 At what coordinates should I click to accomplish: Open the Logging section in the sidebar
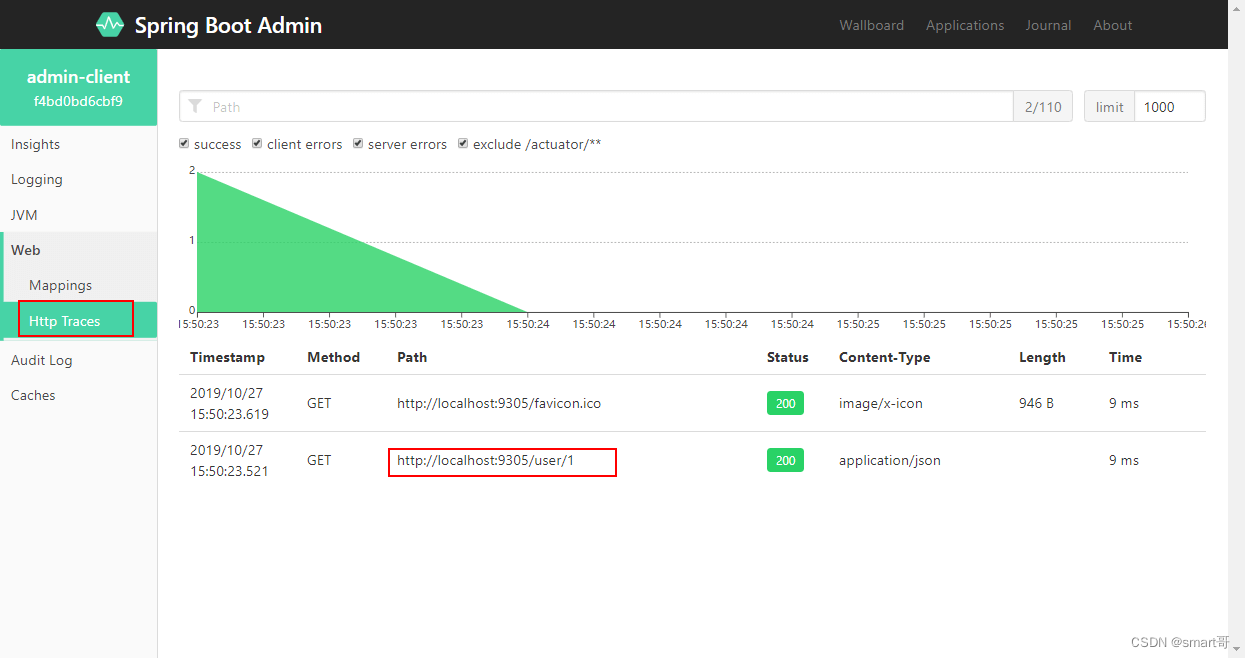pyautogui.click(x=36, y=179)
